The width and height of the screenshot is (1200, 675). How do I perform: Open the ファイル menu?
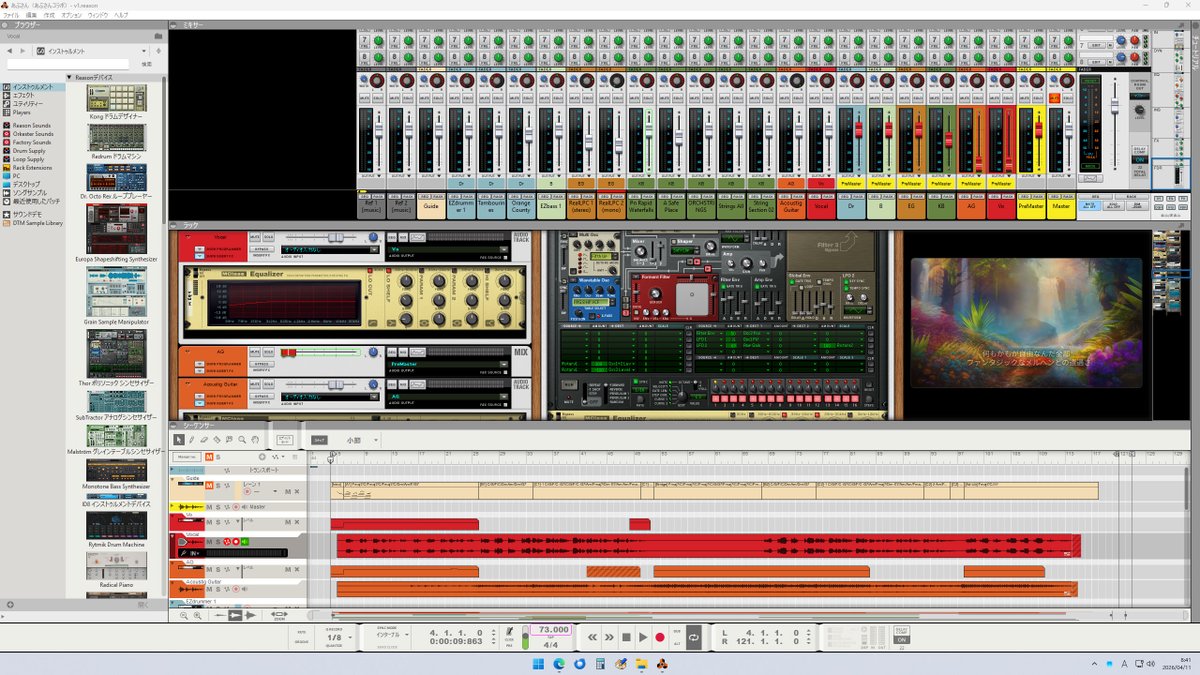point(11,16)
